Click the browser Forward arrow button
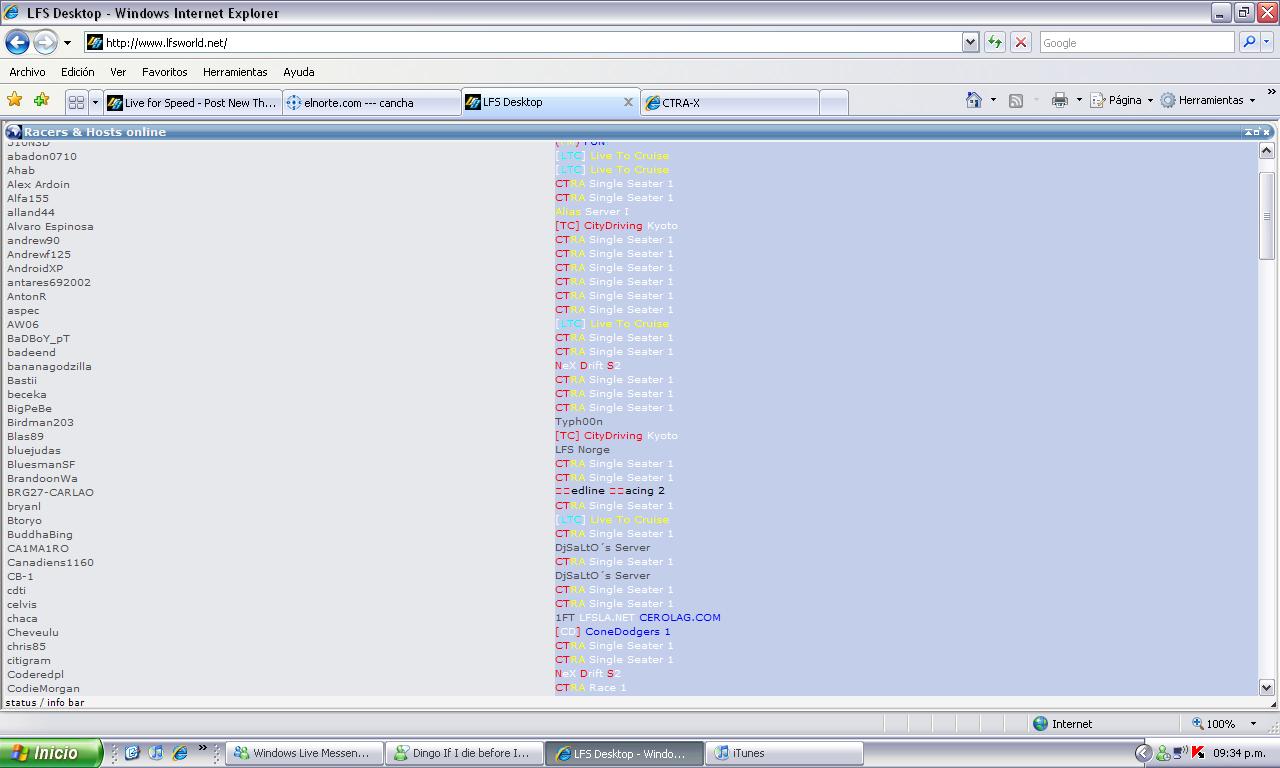This screenshot has height=768, width=1280. tap(45, 42)
